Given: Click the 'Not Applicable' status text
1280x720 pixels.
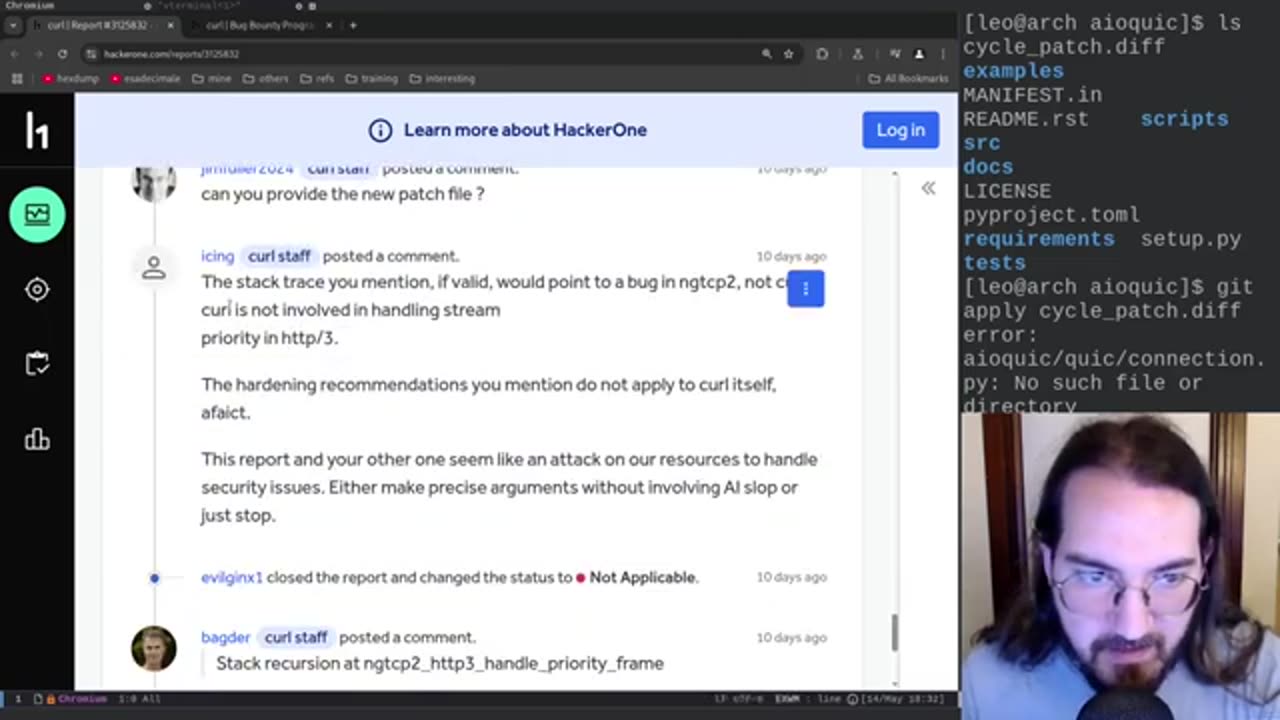Looking at the screenshot, I should point(643,577).
